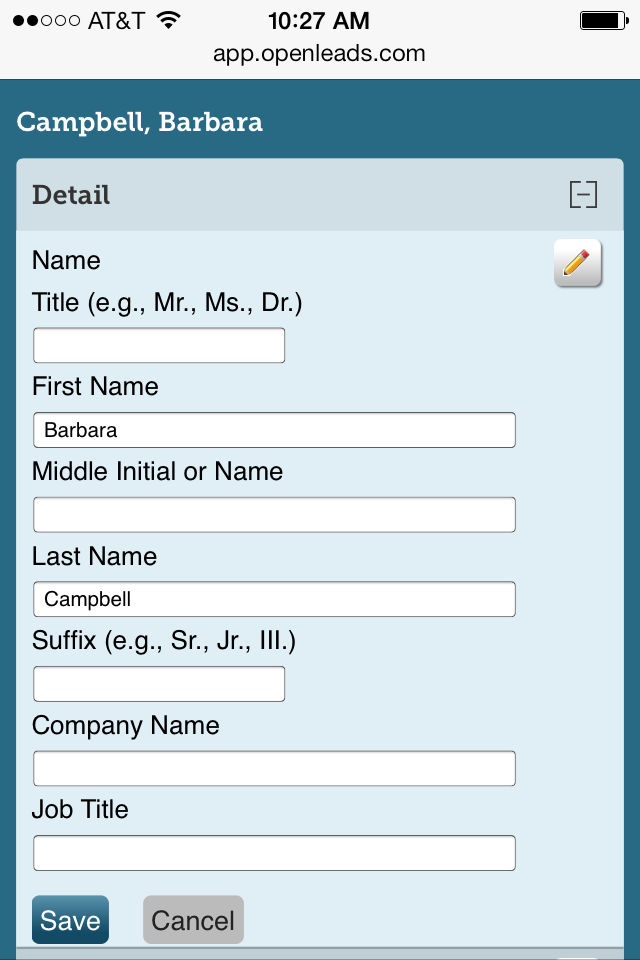The image size is (640, 960).
Task: Click the pencil edit icon
Action: pyautogui.click(x=578, y=263)
